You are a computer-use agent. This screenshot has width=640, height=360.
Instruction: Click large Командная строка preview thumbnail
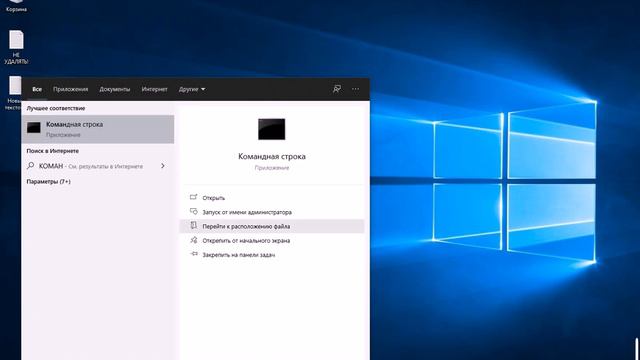pos(271,129)
